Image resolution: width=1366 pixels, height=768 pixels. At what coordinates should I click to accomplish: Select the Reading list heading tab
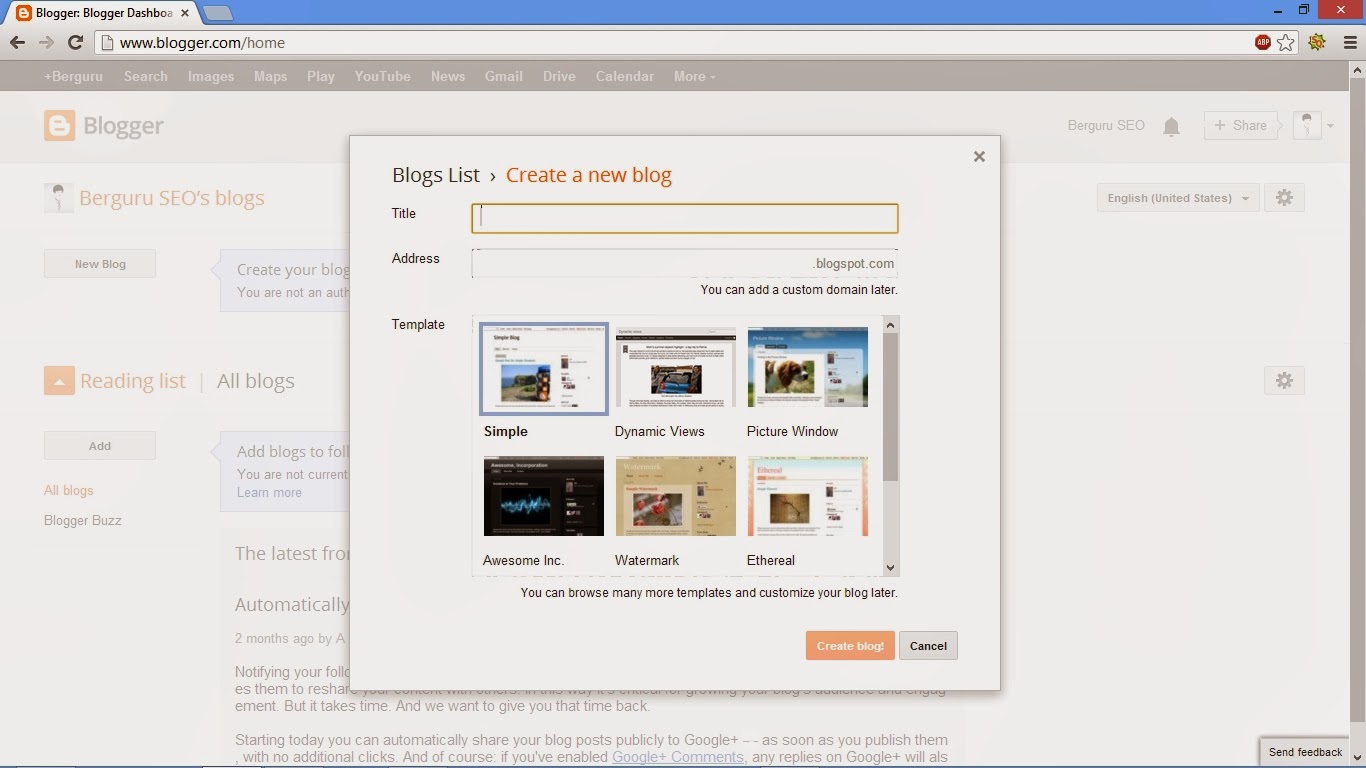(133, 381)
